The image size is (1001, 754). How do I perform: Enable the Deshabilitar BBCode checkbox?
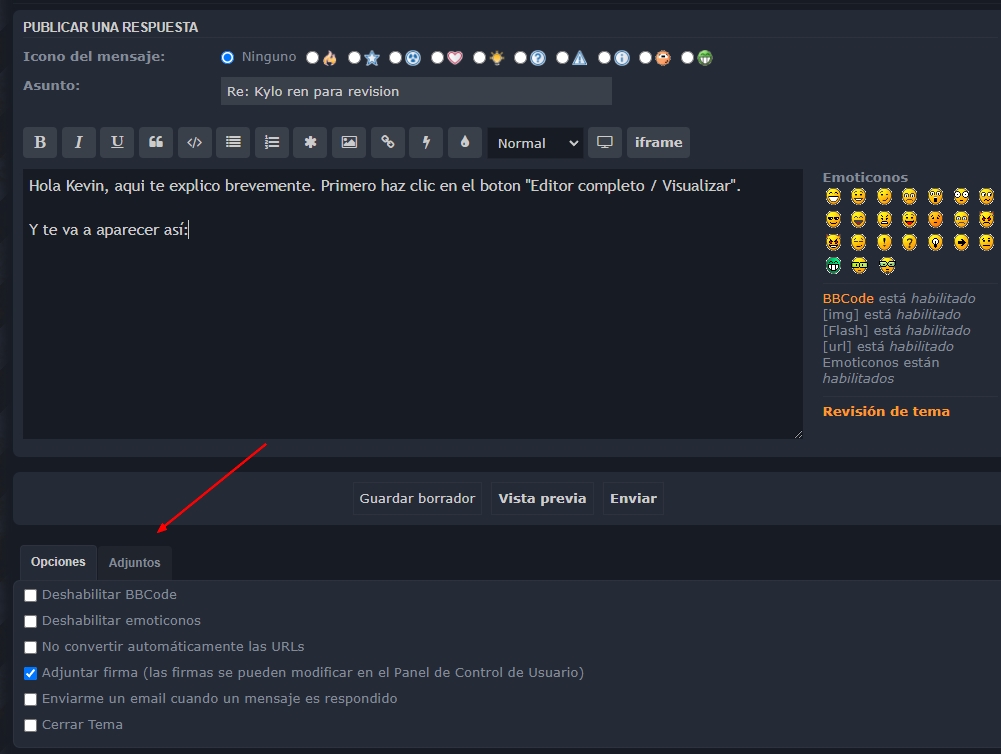(31, 596)
